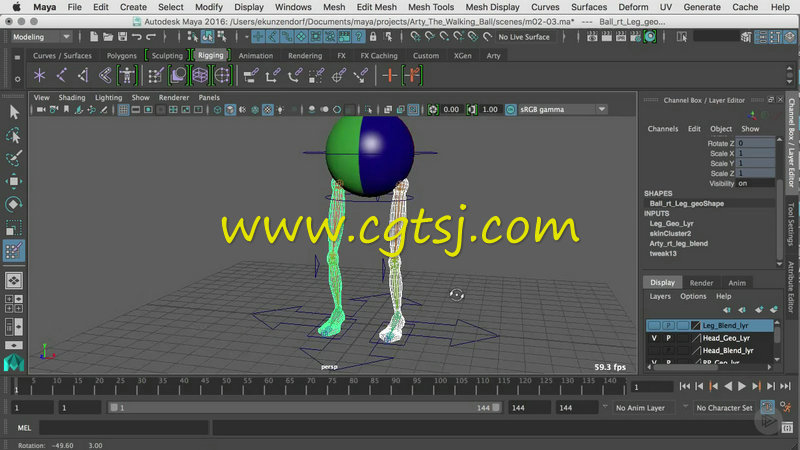Toggle viewport grid display icon
This screenshot has height=450, width=800.
click(123, 109)
